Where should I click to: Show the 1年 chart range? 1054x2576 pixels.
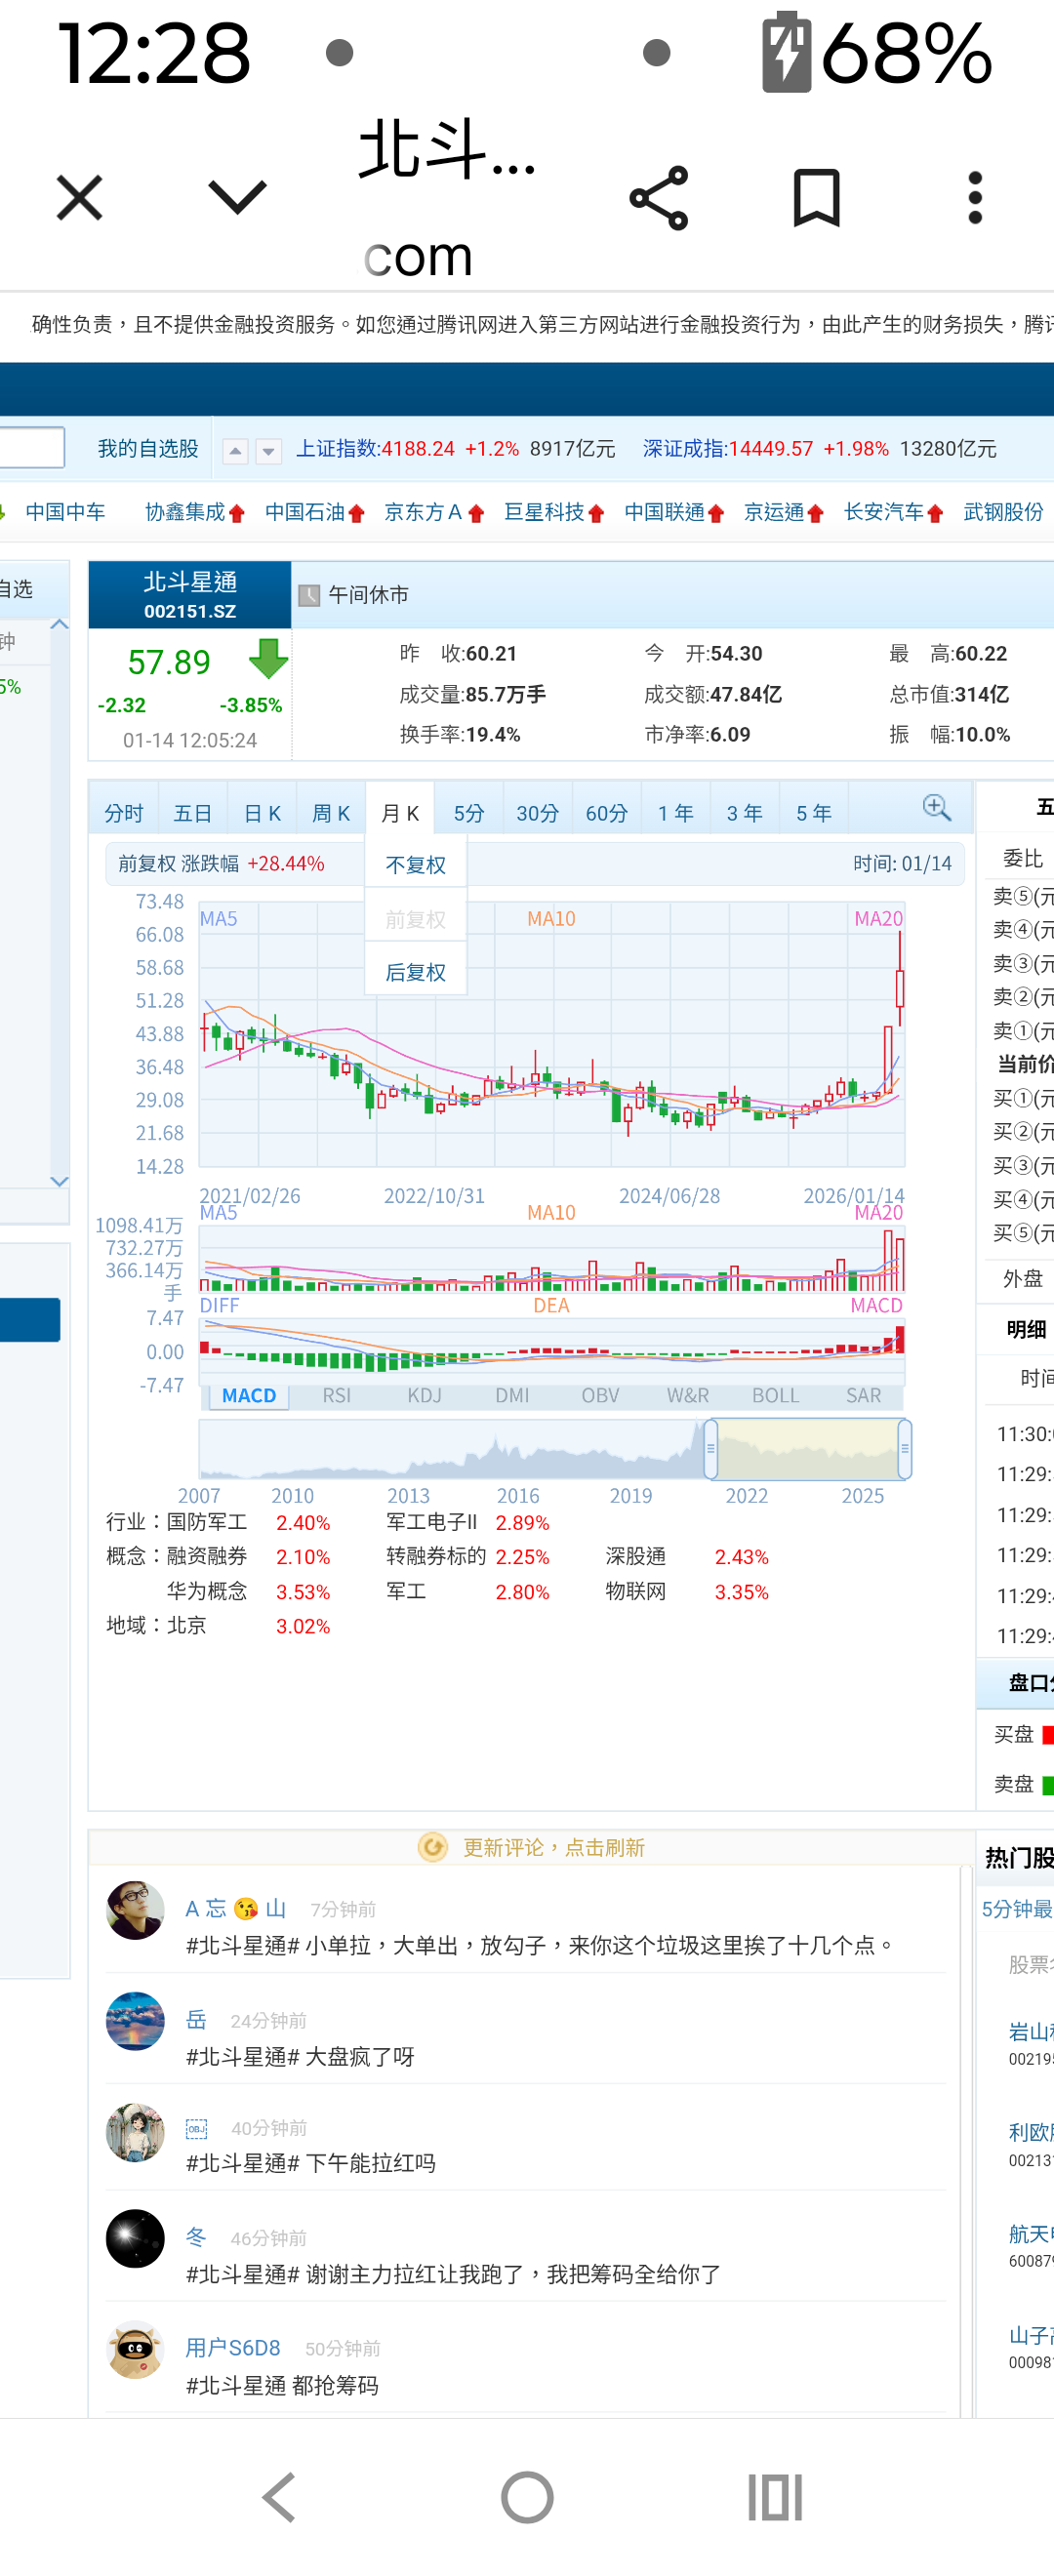click(676, 813)
